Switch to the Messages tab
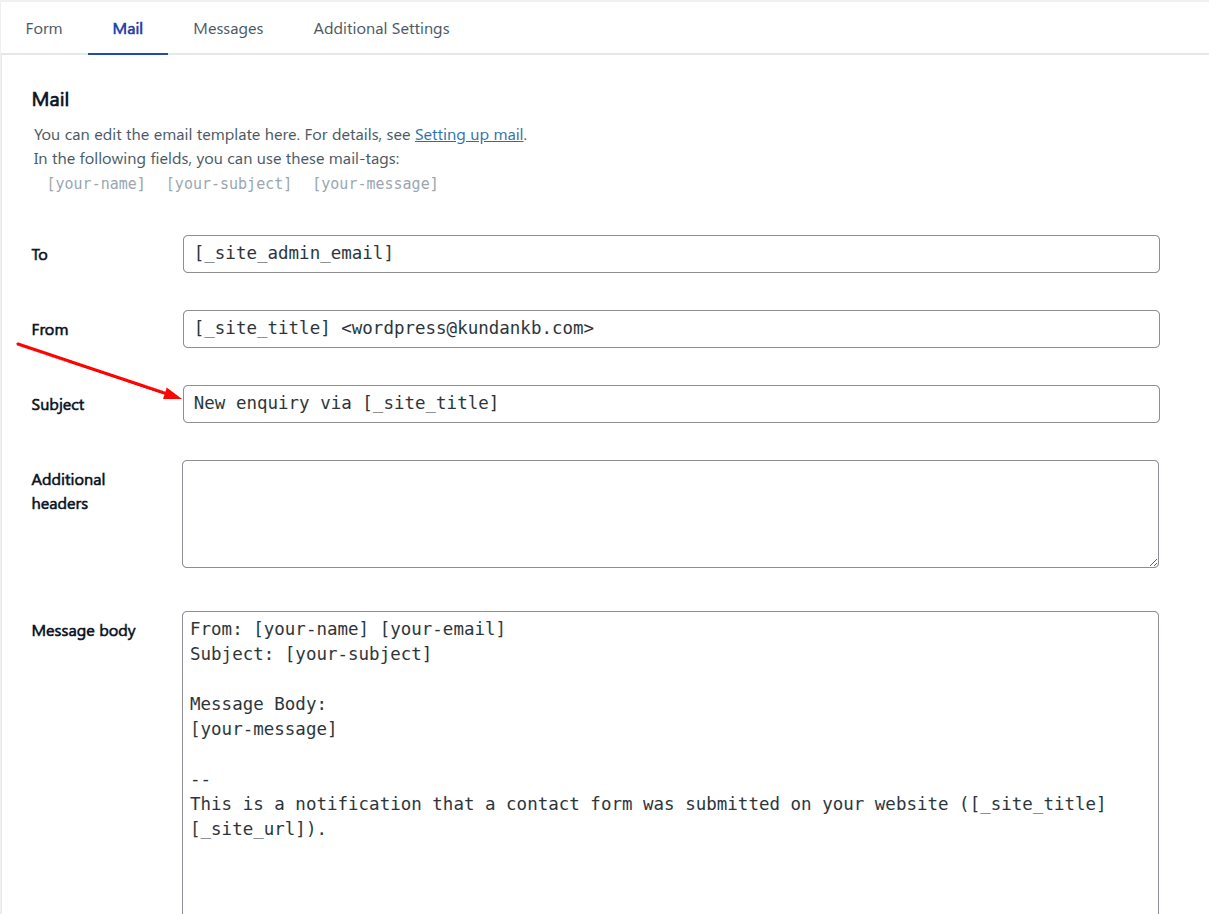 point(228,28)
